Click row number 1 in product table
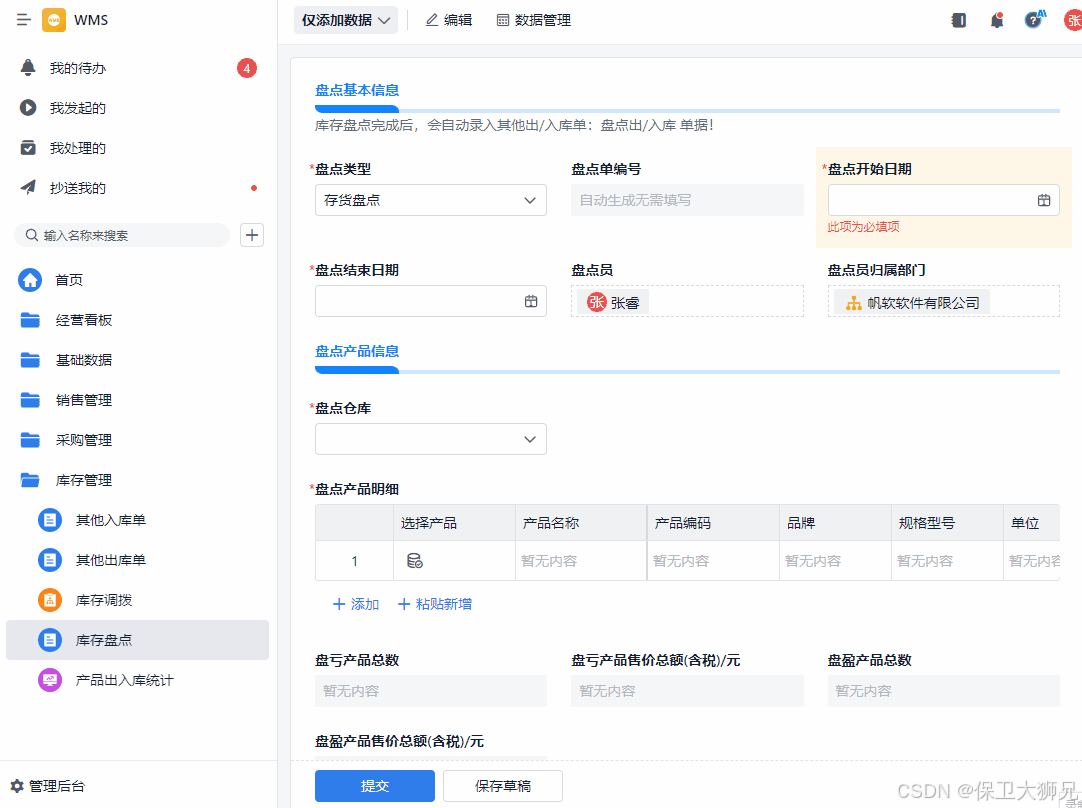 [355, 561]
